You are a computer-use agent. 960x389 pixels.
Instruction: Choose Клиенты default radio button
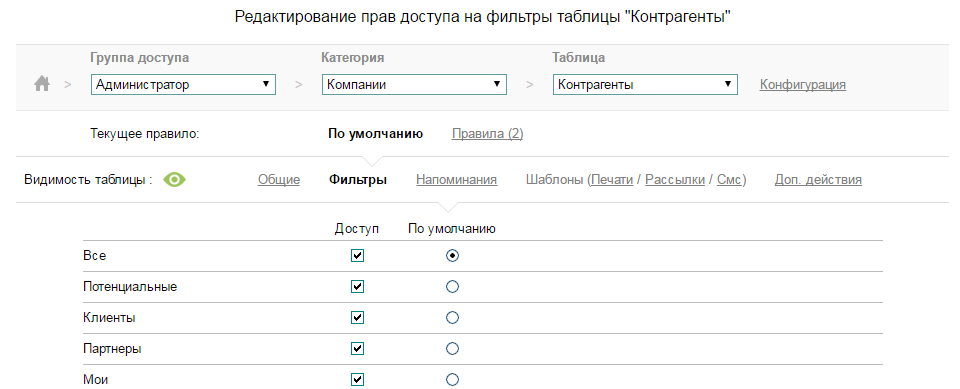click(452, 317)
